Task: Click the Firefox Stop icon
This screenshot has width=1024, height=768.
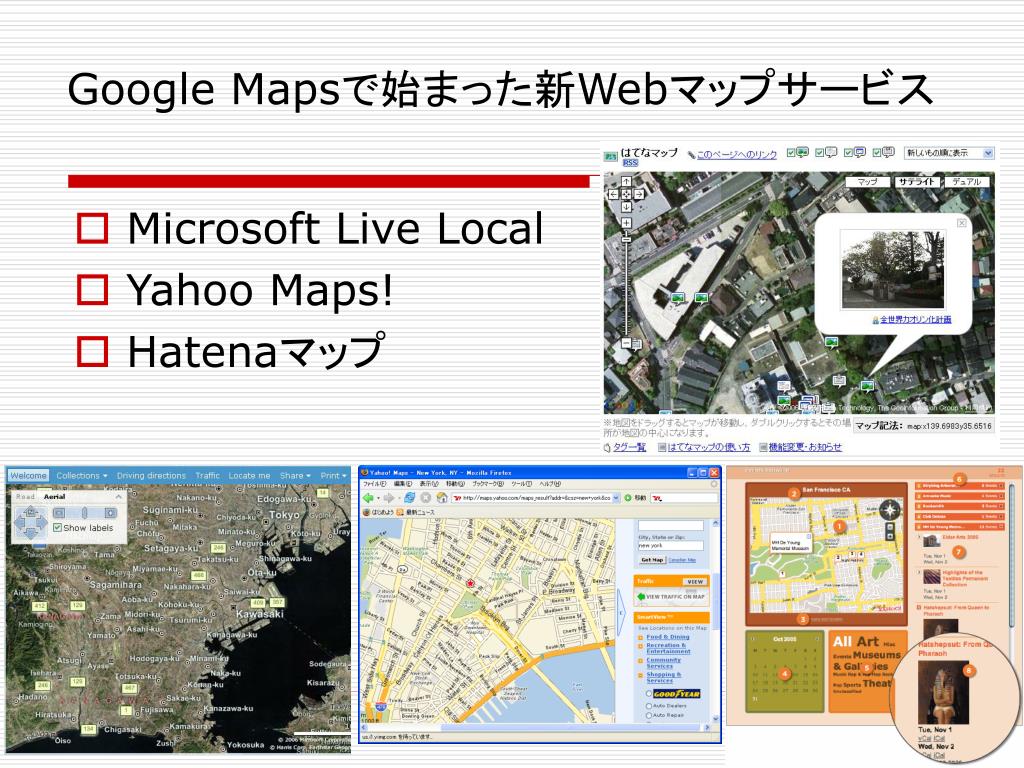Action: click(426, 498)
